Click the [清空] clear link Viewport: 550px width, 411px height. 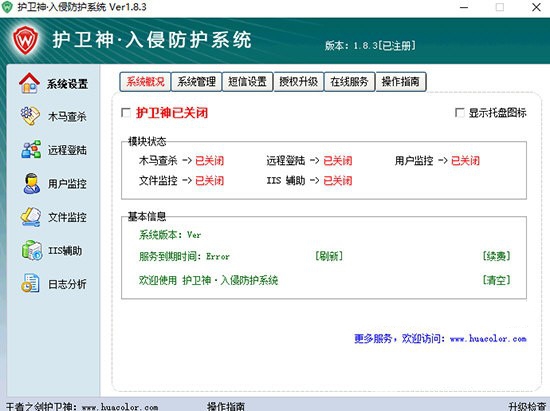496,280
